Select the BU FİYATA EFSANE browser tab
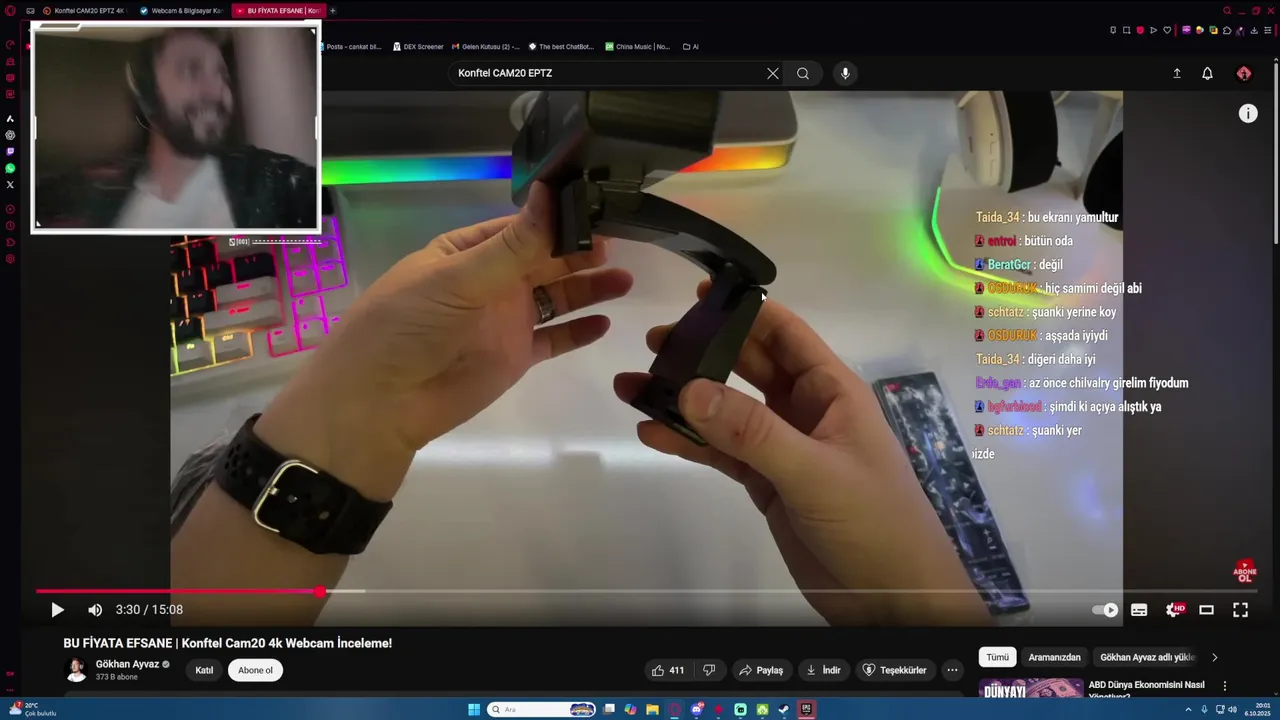 pyautogui.click(x=278, y=10)
